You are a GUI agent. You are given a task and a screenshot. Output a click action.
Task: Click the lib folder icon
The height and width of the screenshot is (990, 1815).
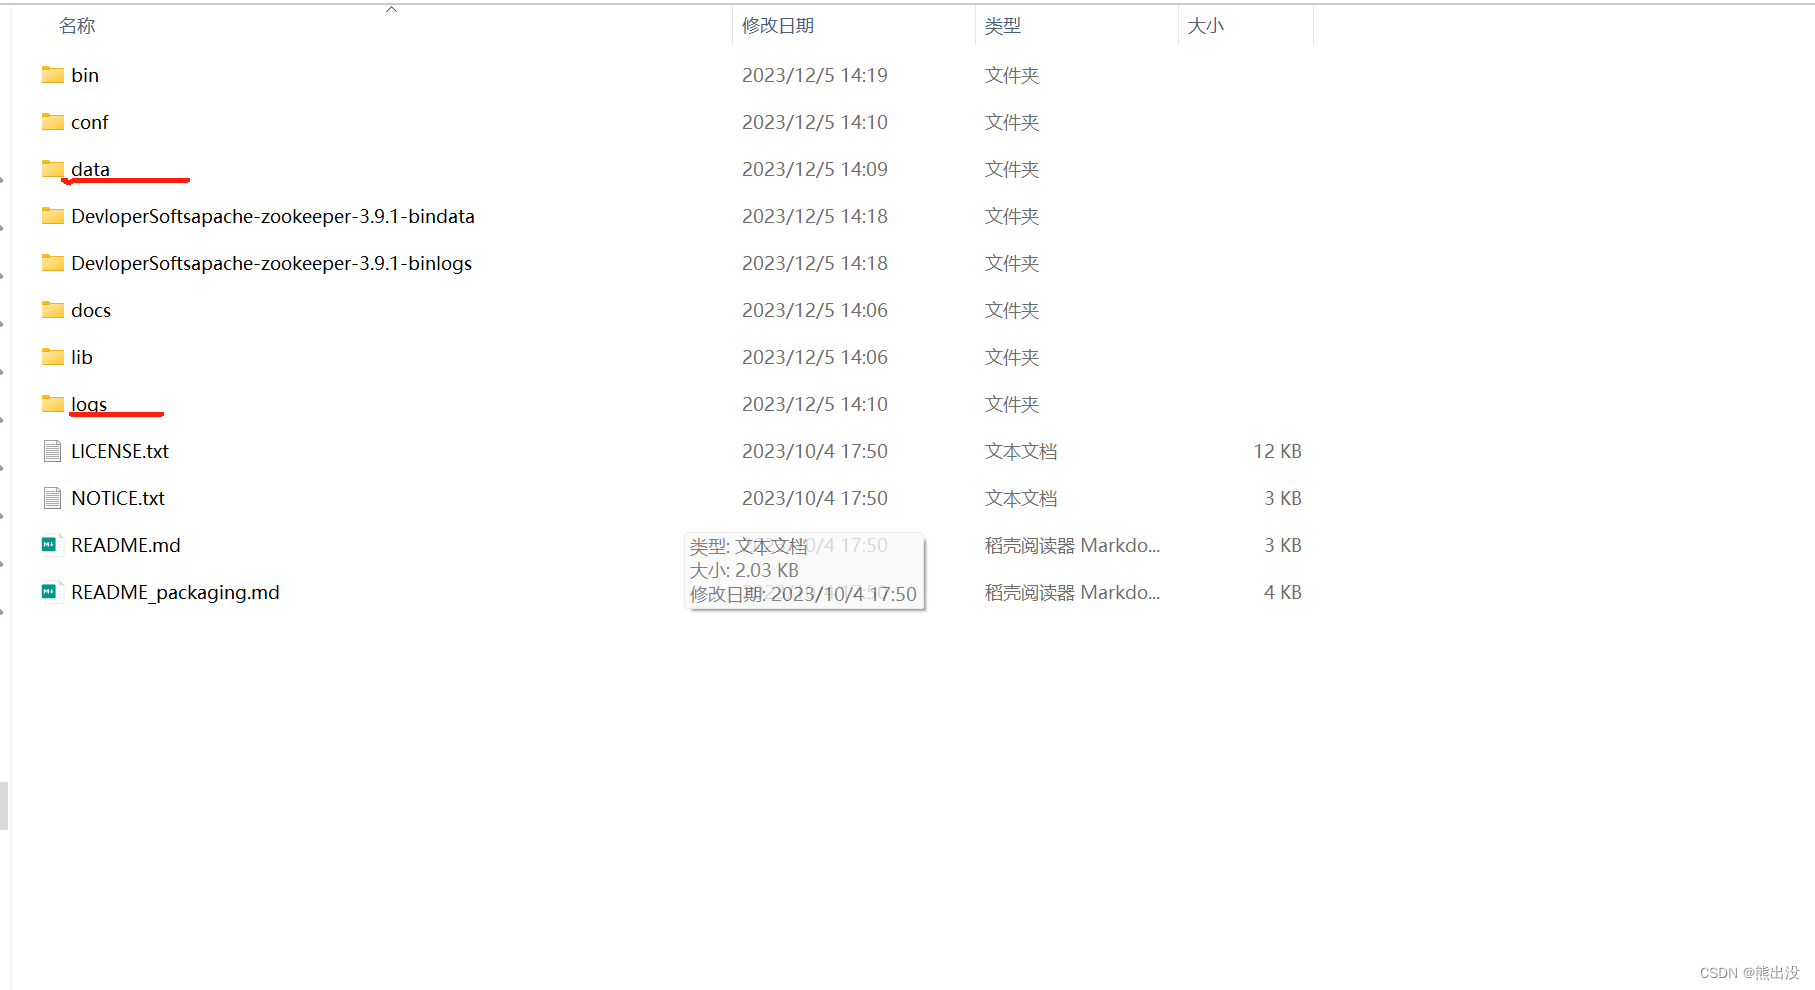coord(53,357)
